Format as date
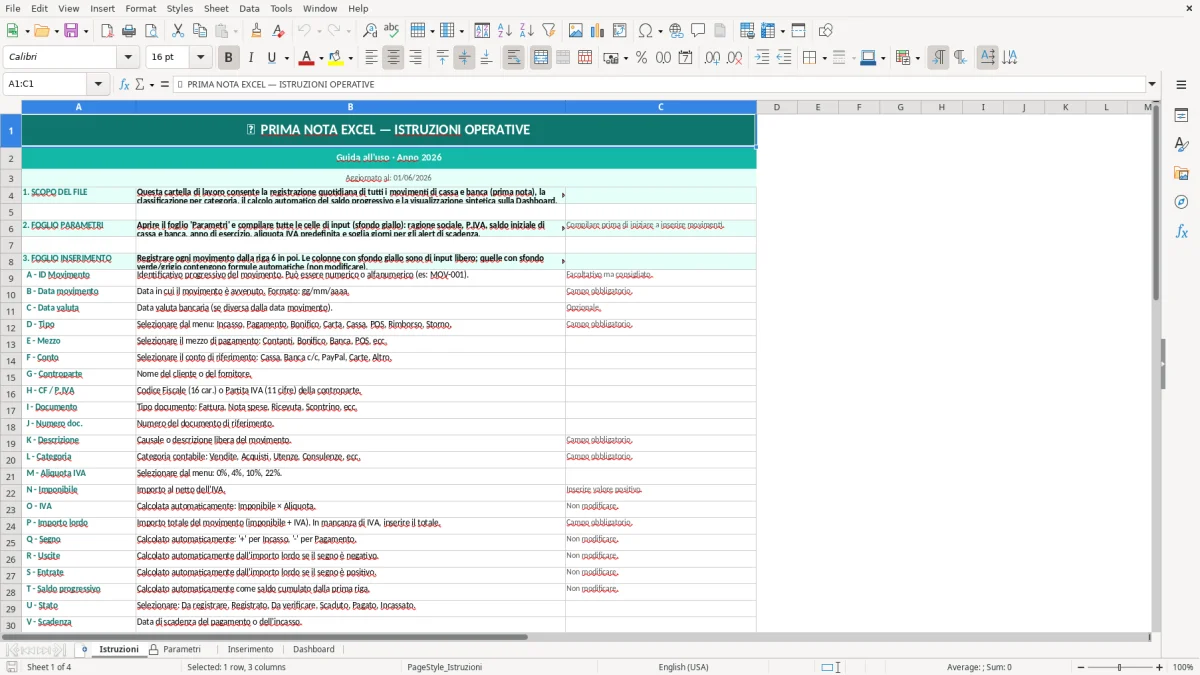Screen dimensions: 1200x675 [686, 58]
